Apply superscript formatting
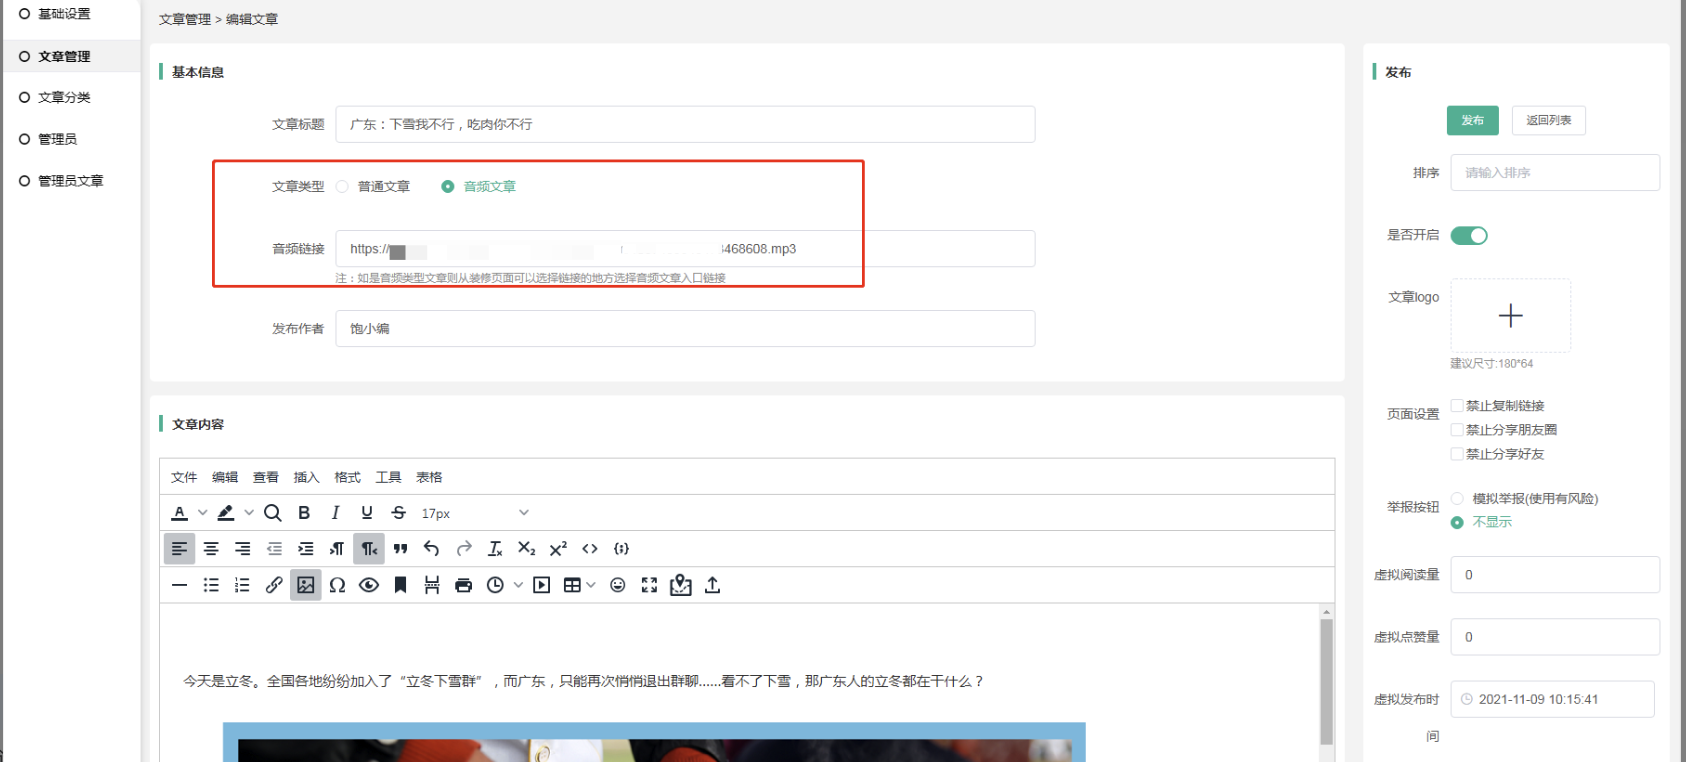Screen dimensions: 1686x762 [558, 549]
